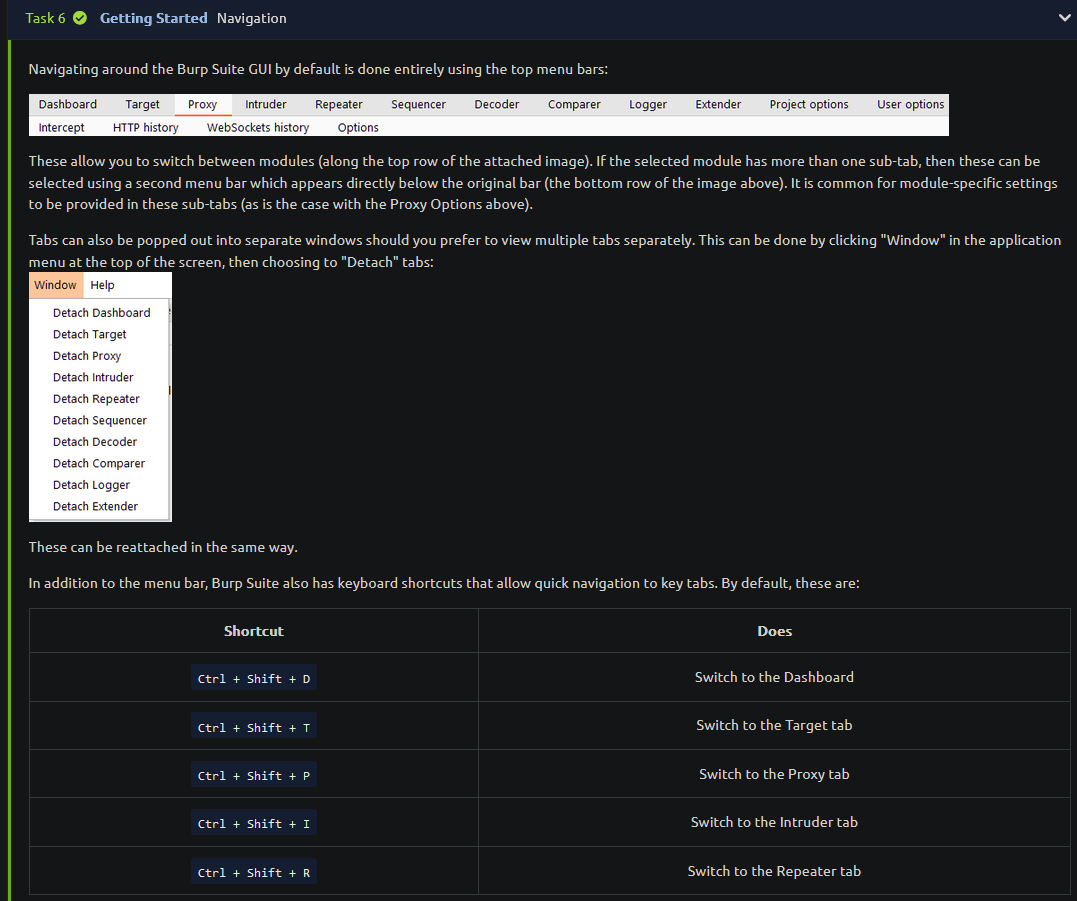Choose Detach Intruder menu entry
The height and width of the screenshot is (901, 1077).
click(x=93, y=377)
